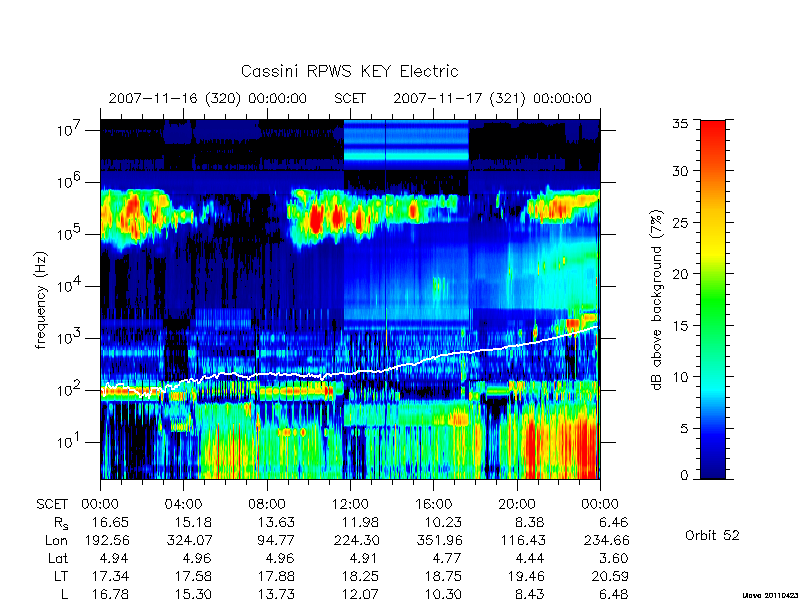The width and height of the screenshot is (800, 600).
Task: Click the 10^7 frequency tick label
Action: click(70, 130)
